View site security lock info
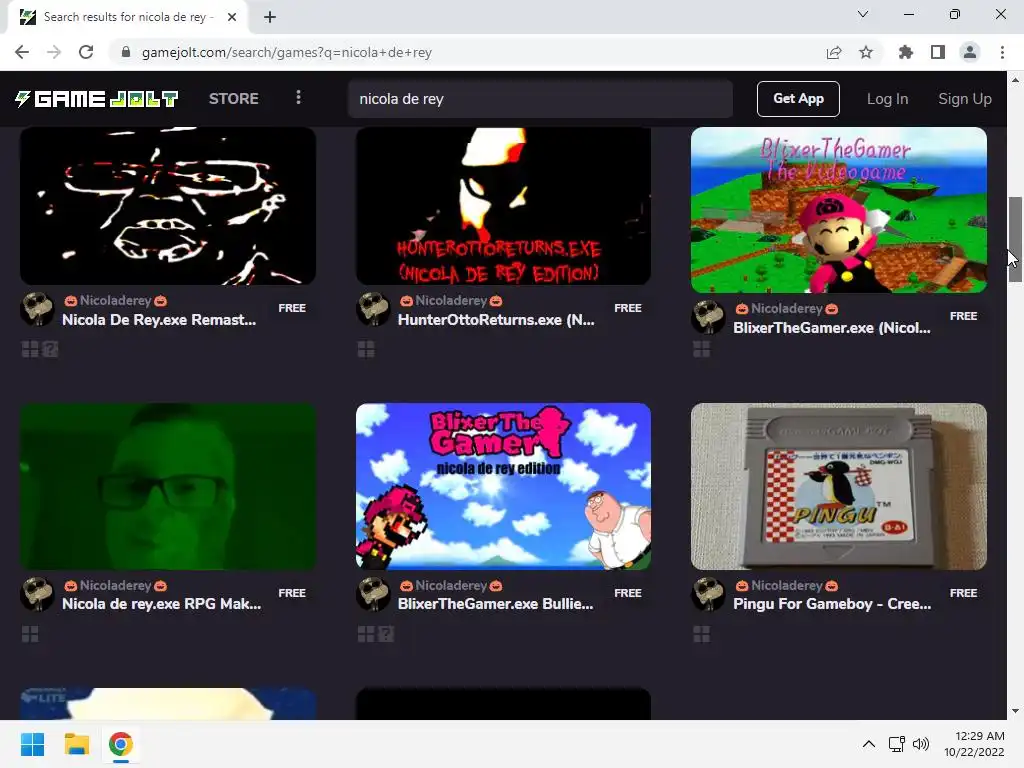Image resolution: width=1024 pixels, height=768 pixels. point(126,52)
